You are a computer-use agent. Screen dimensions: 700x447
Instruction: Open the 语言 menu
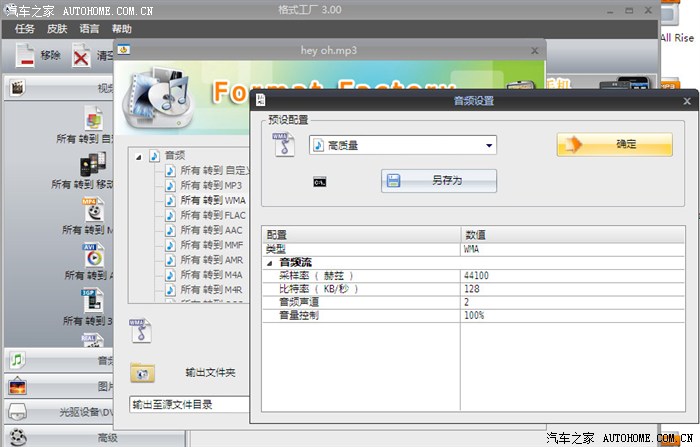tap(89, 29)
